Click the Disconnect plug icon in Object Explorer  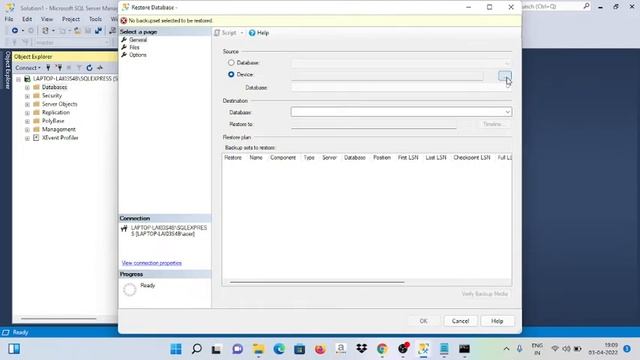[x=59, y=68]
